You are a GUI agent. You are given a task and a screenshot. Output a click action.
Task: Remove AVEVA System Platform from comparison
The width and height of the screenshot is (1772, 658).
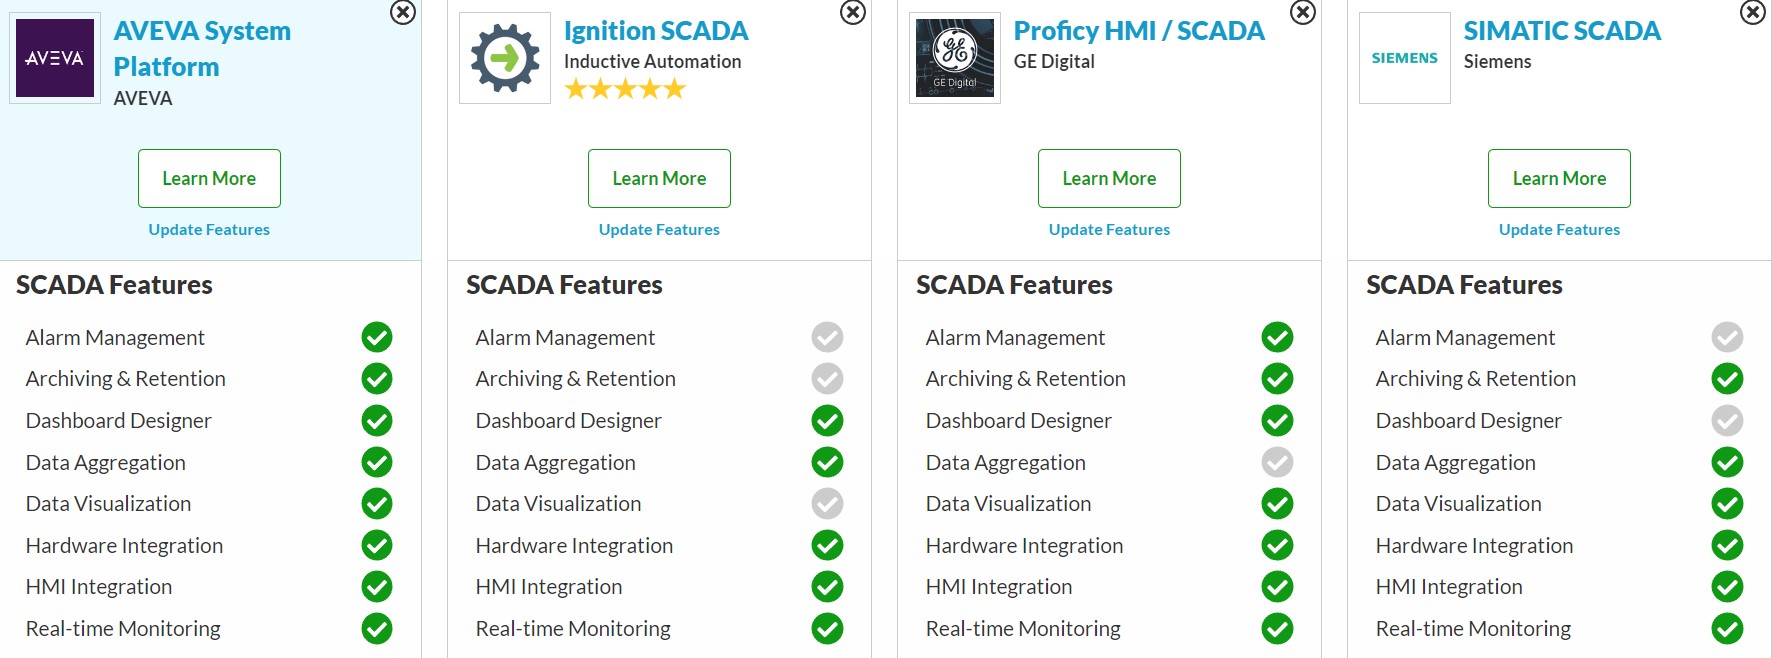[403, 12]
